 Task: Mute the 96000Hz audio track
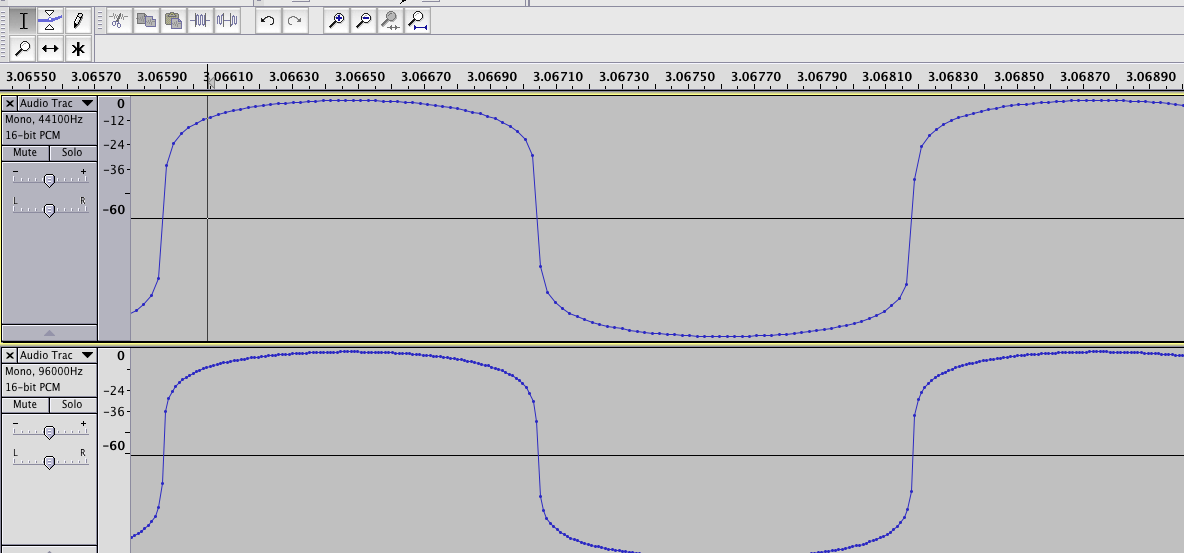(25, 405)
